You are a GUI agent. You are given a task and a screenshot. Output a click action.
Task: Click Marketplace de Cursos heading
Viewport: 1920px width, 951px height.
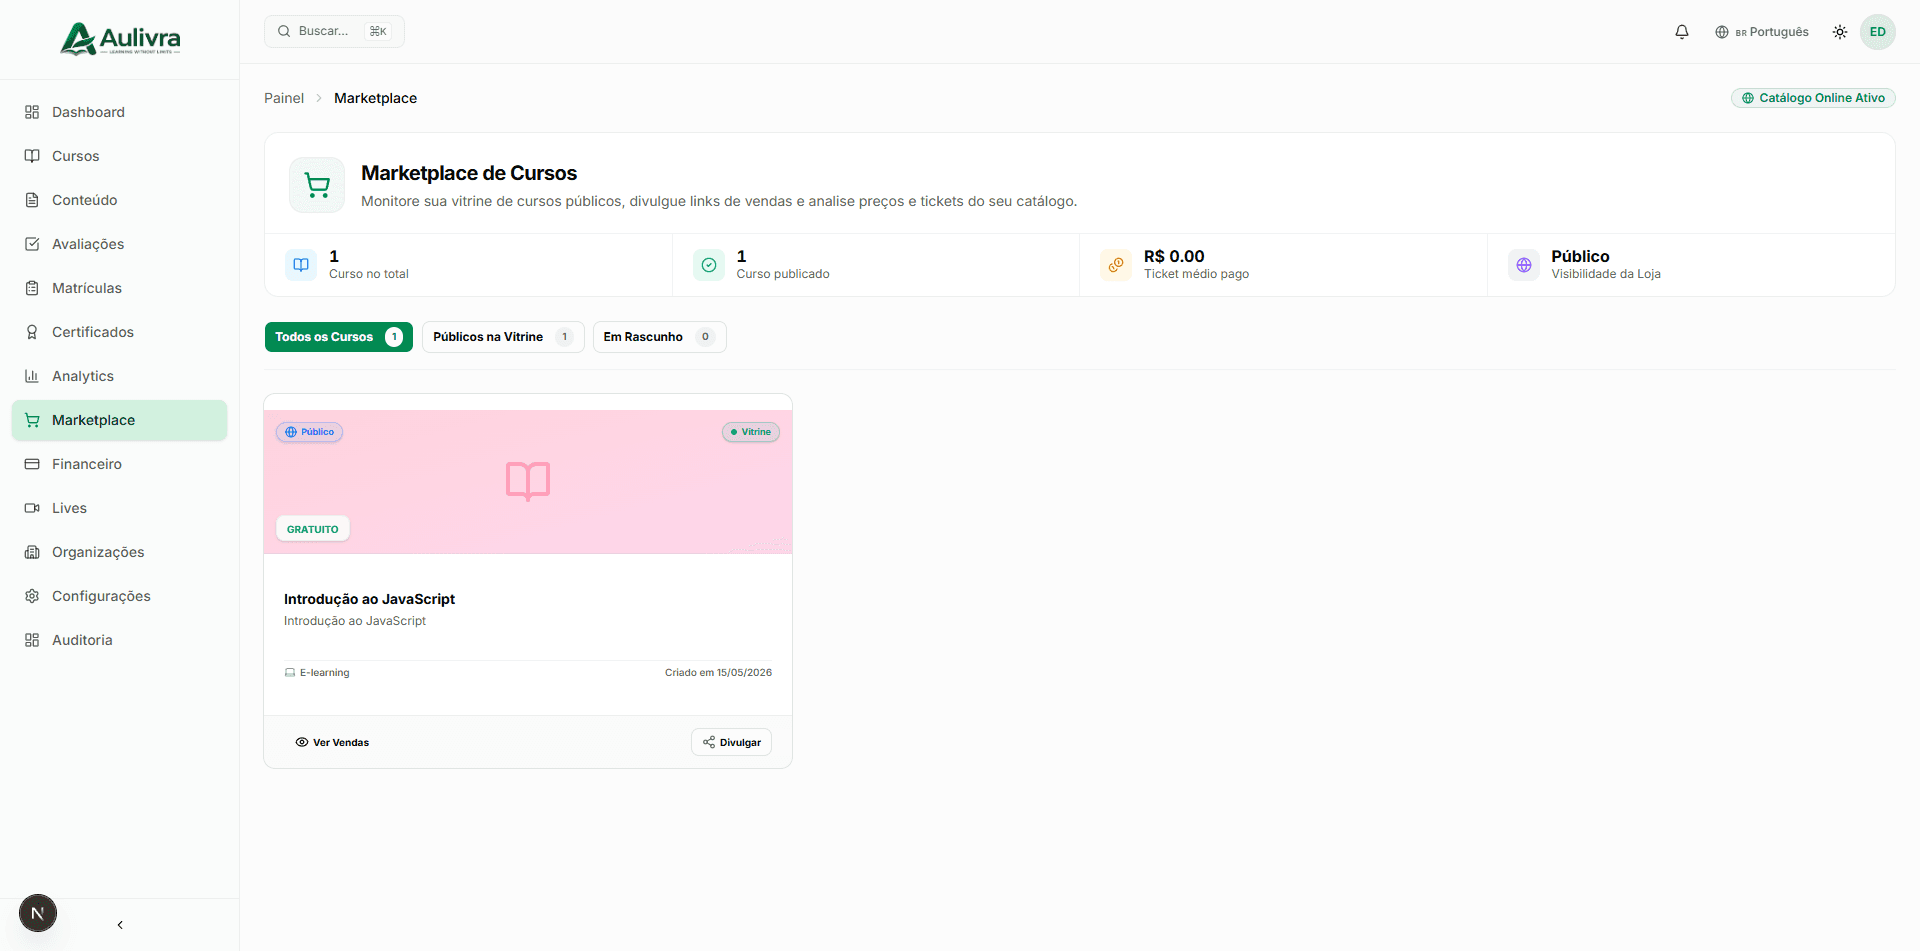[469, 173]
